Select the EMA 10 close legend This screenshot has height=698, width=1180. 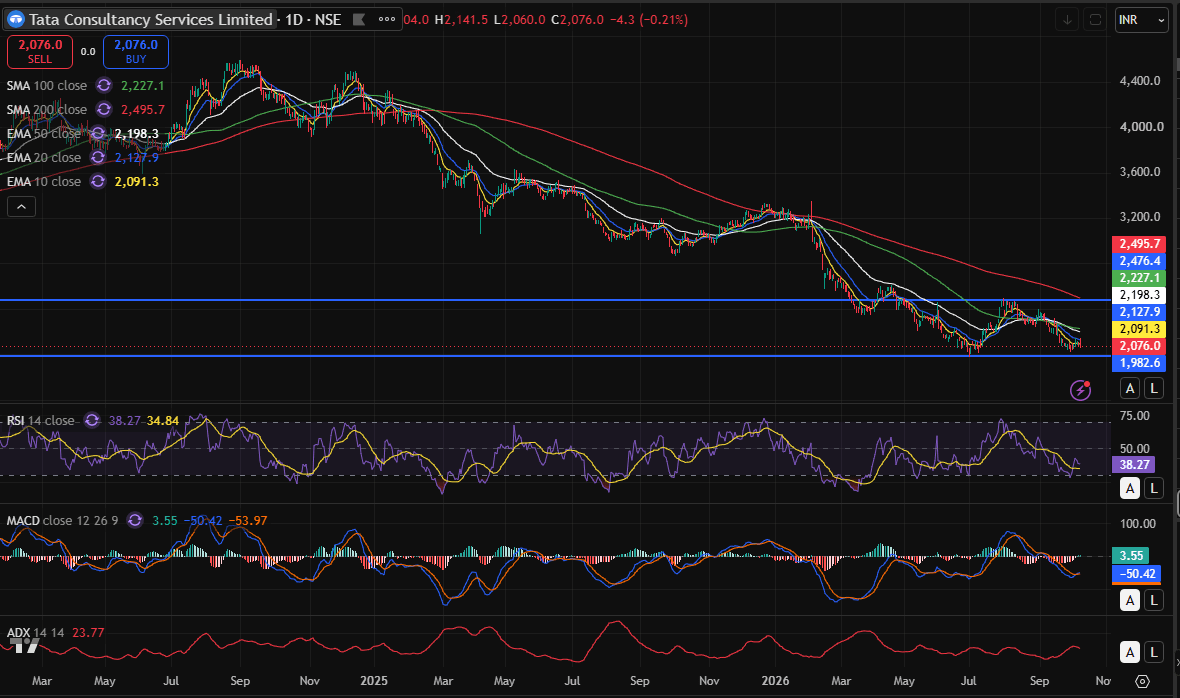[44, 182]
